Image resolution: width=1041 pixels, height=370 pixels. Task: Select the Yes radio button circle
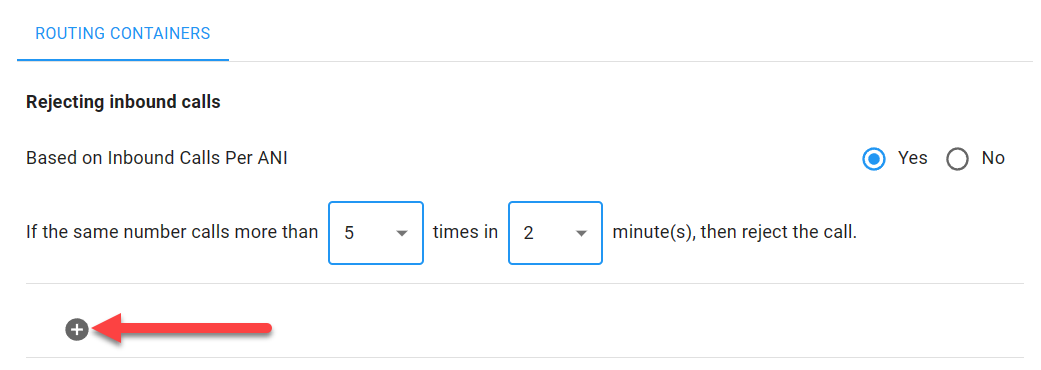[874, 159]
